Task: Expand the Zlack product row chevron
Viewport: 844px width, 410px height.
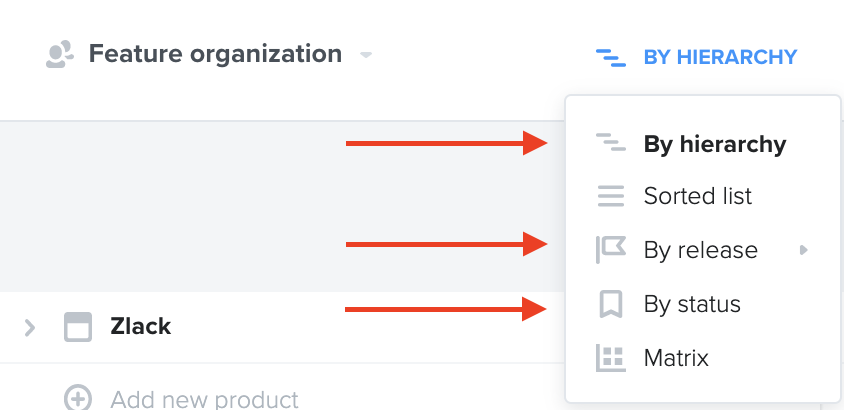Action: (x=30, y=327)
